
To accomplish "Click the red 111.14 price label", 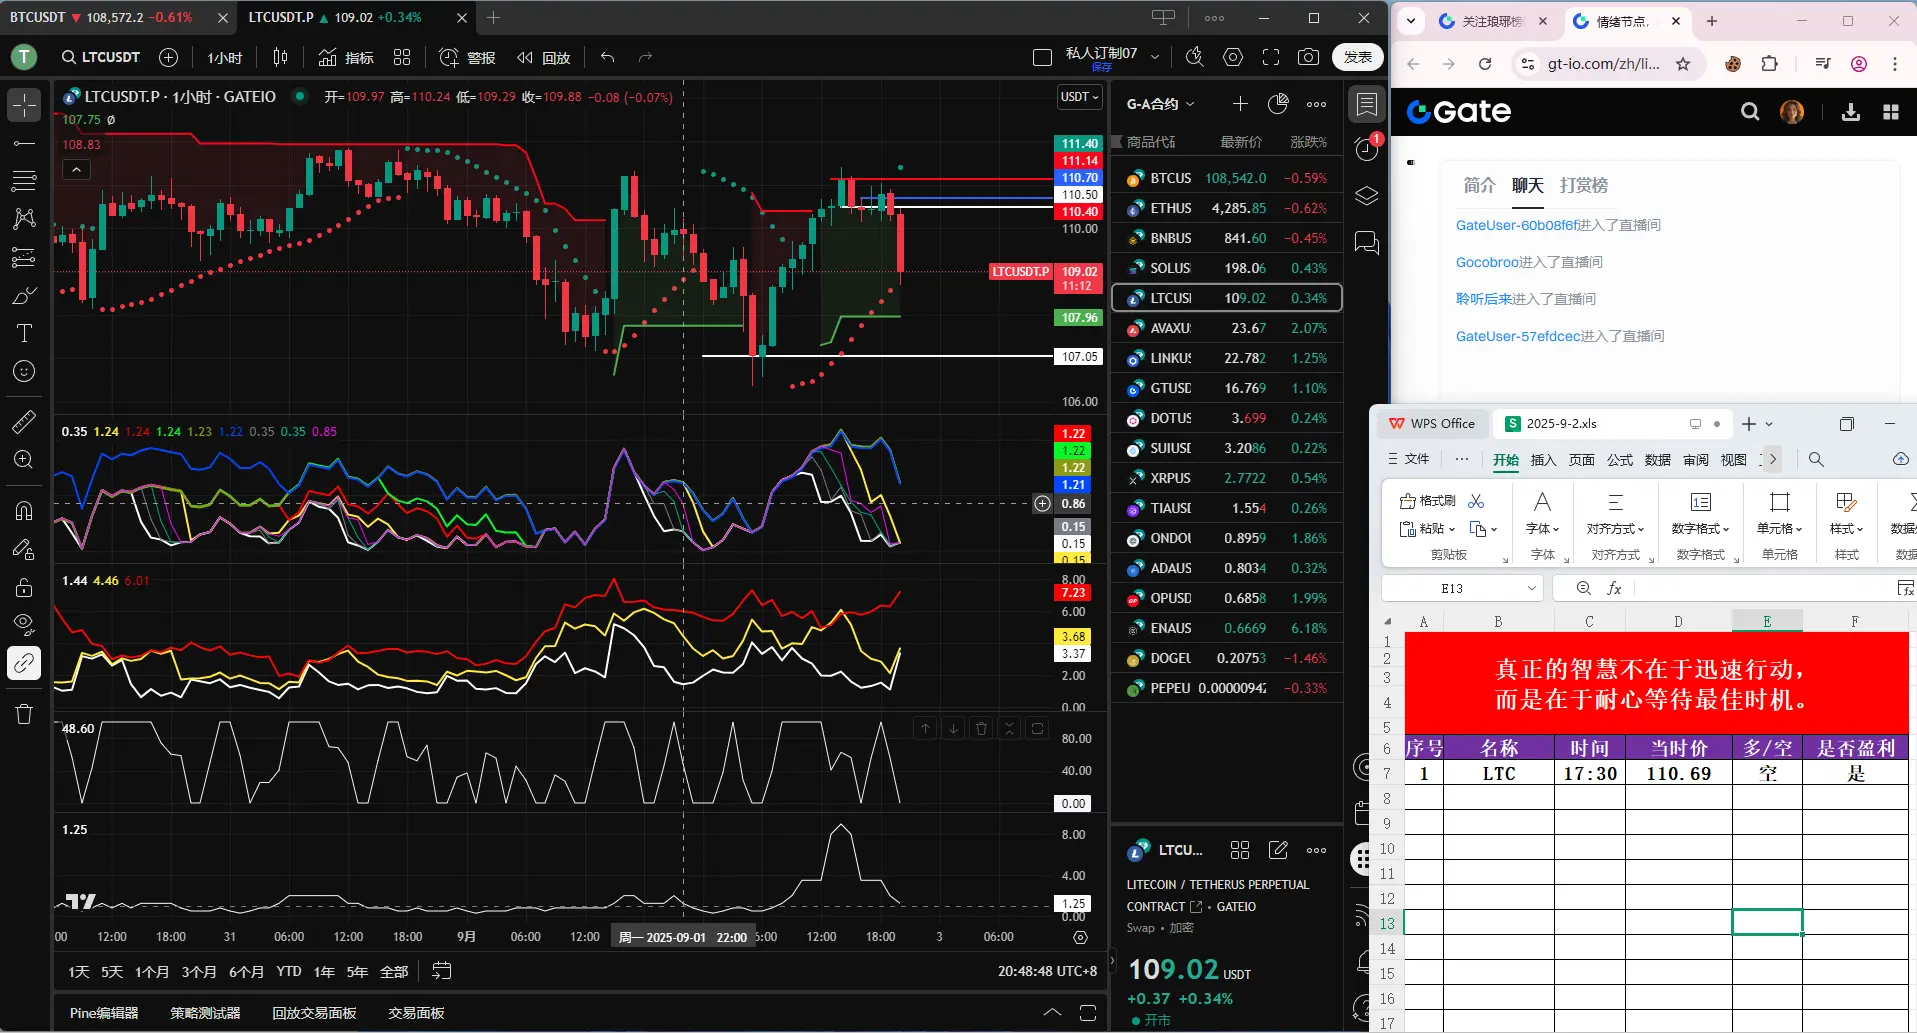I will coord(1079,161).
